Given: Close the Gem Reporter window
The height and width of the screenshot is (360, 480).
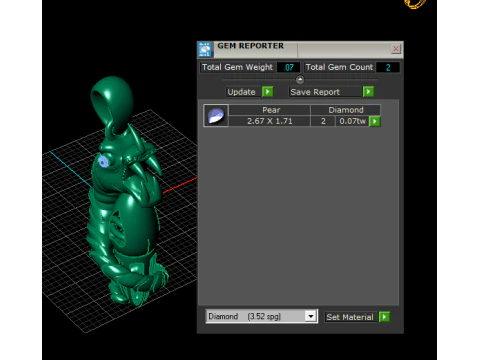Looking at the screenshot, I should [396, 49].
